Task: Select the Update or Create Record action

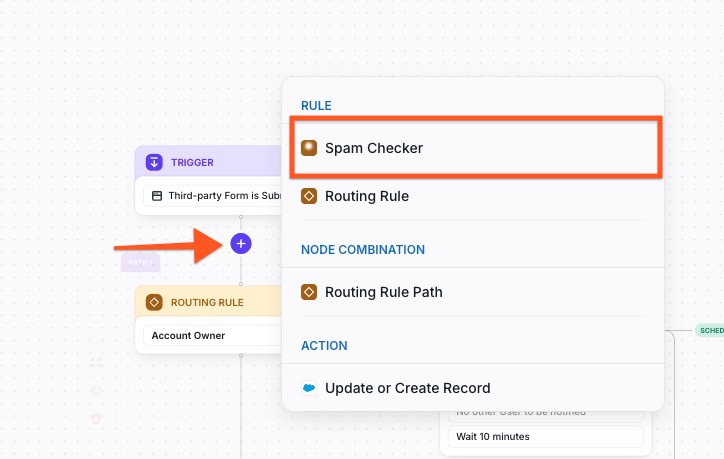Action: (x=407, y=388)
